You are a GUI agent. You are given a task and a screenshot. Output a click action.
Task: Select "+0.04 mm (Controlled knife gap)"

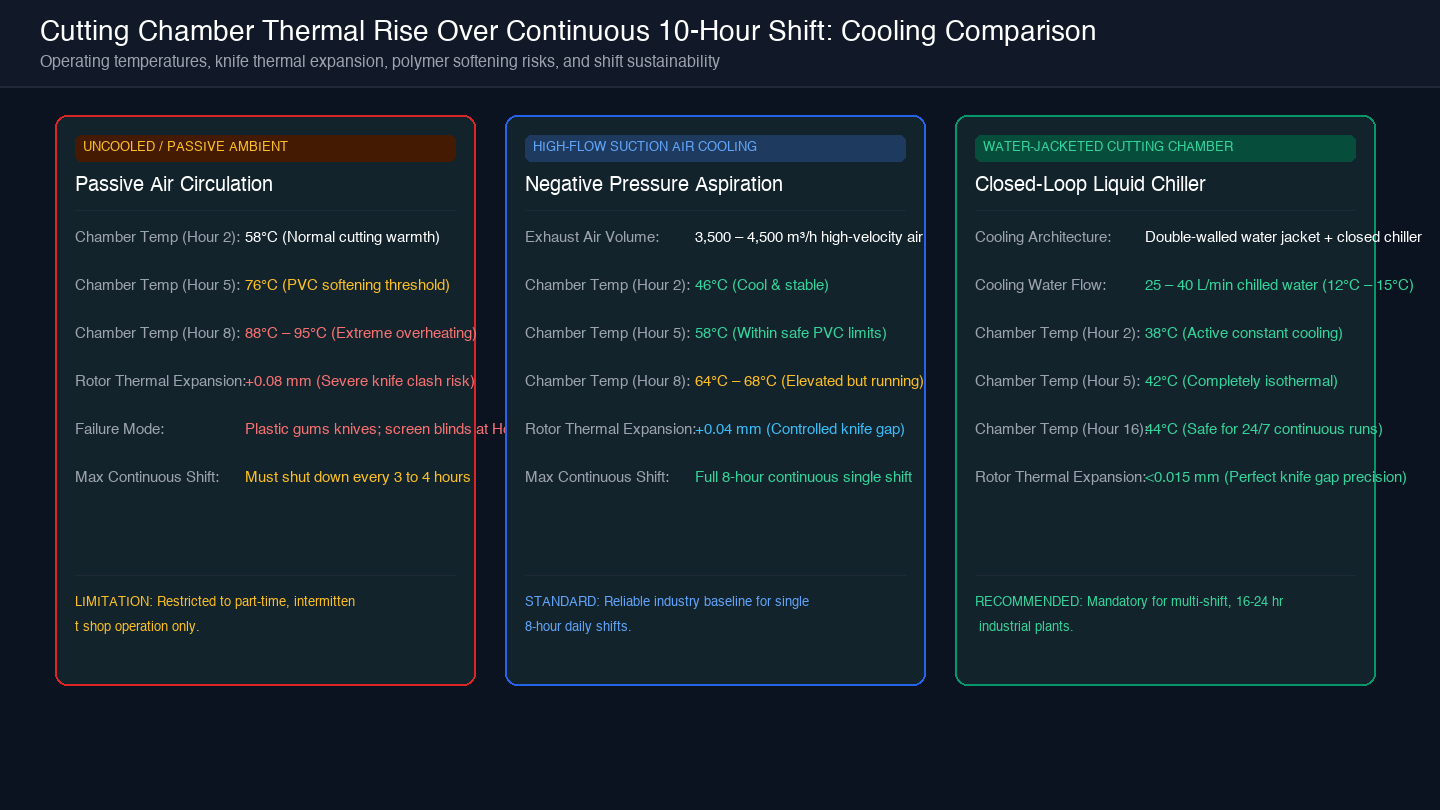pyautogui.click(x=800, y=429)
